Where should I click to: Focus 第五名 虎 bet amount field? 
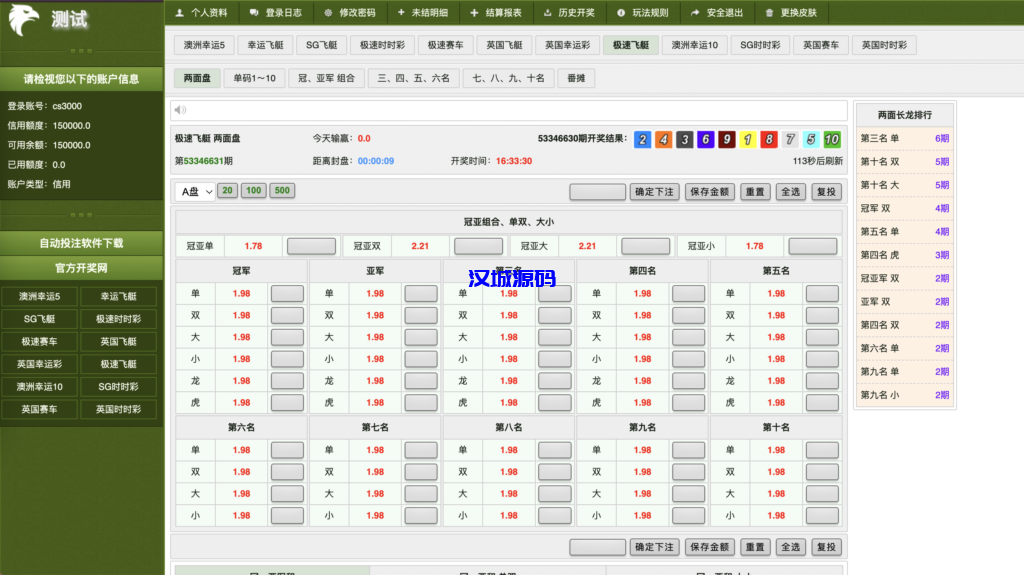(822, 402)
